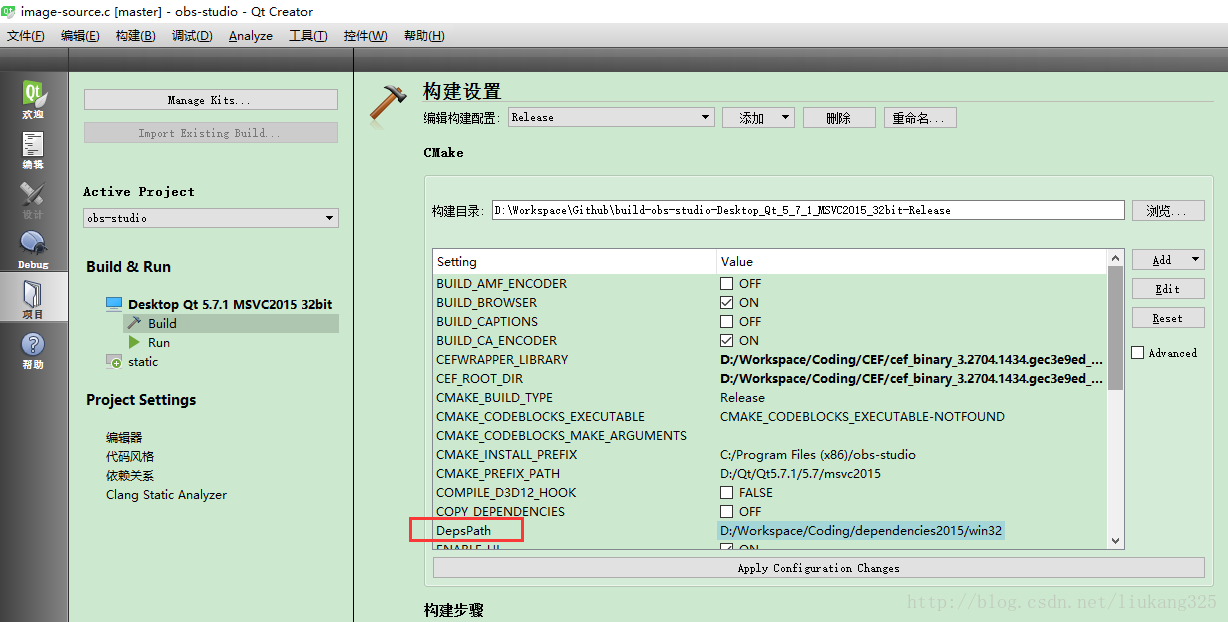Open the 控件(W) menu
This screenshot has height=622, width=1228.
[365, 36]
